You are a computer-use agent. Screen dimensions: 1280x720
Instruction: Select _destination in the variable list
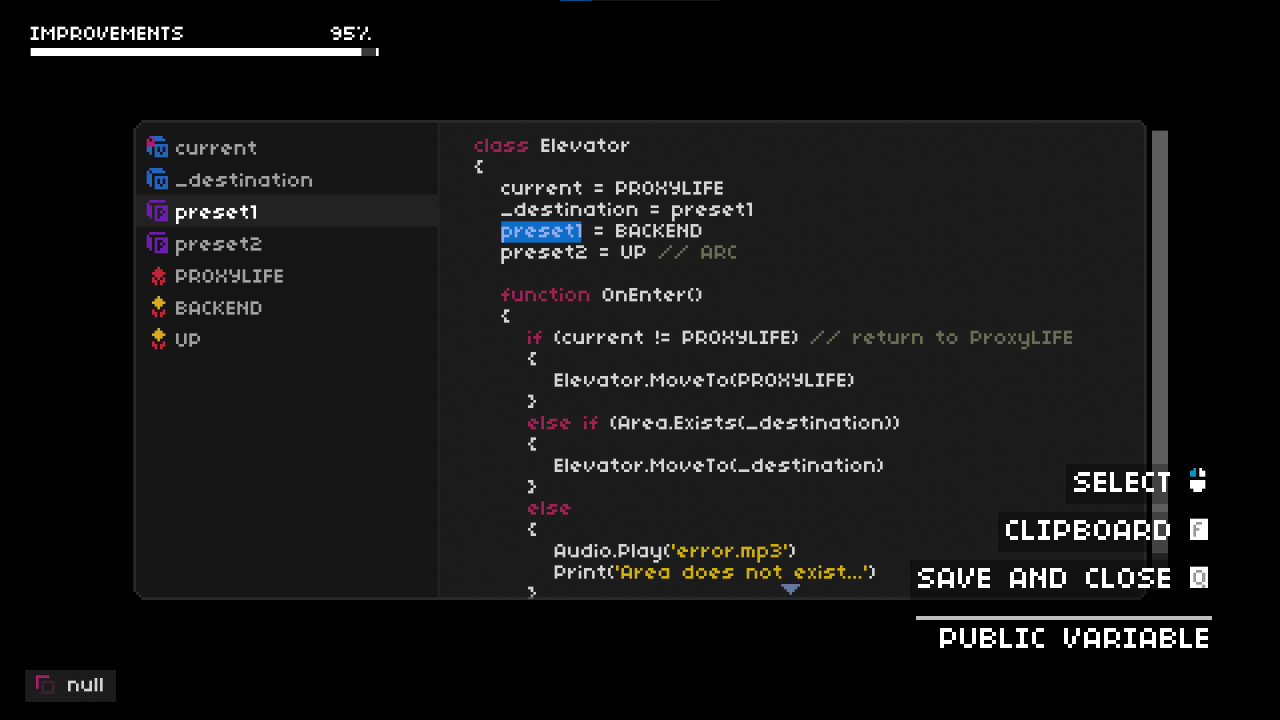[243, 180]
